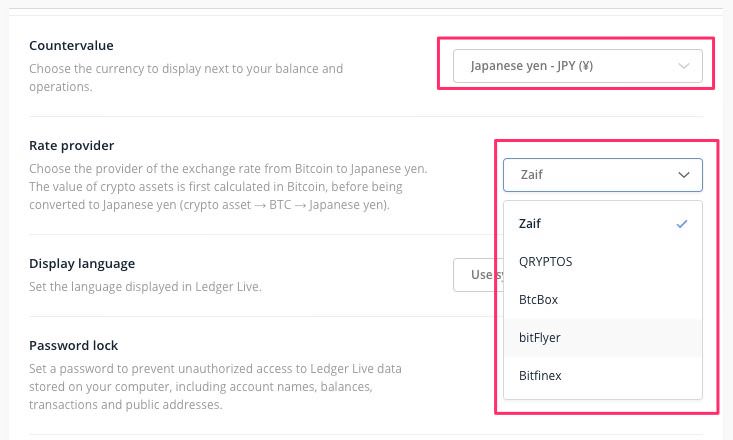Collapse the Rate provider dropdown showing Zaif

[x=602, y=174]
